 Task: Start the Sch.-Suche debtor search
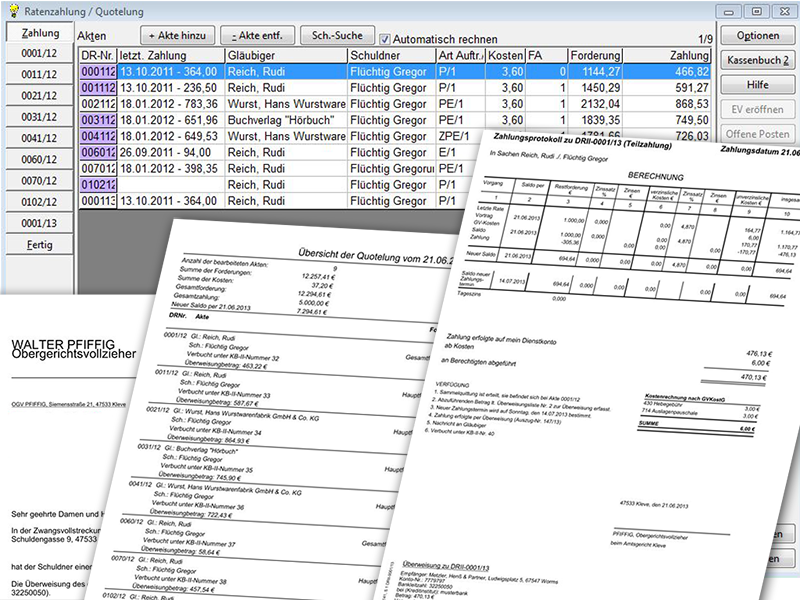(x=337, y=36)
